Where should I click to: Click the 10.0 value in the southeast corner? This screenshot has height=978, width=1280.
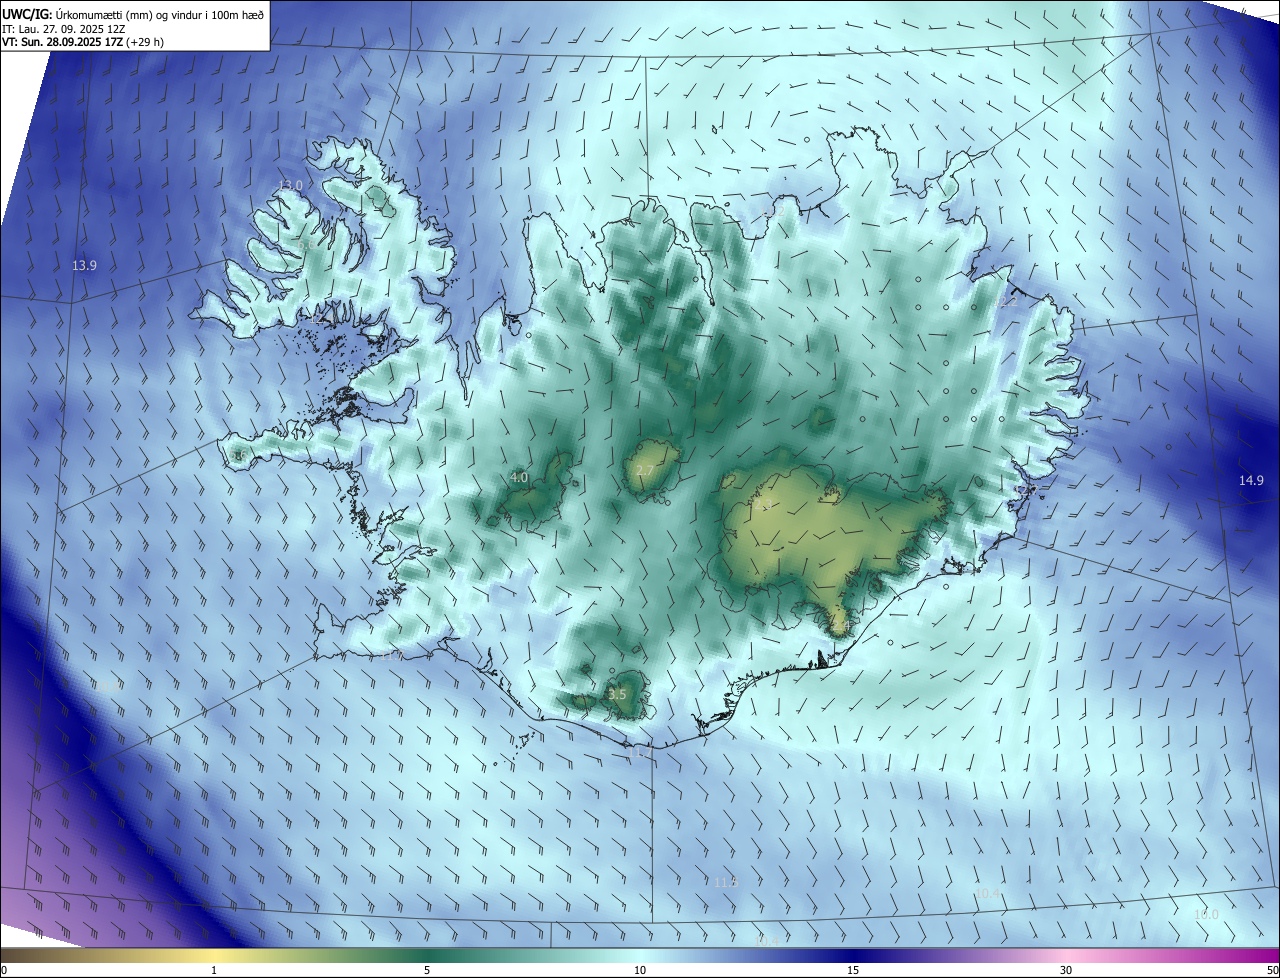point(1207,915)
